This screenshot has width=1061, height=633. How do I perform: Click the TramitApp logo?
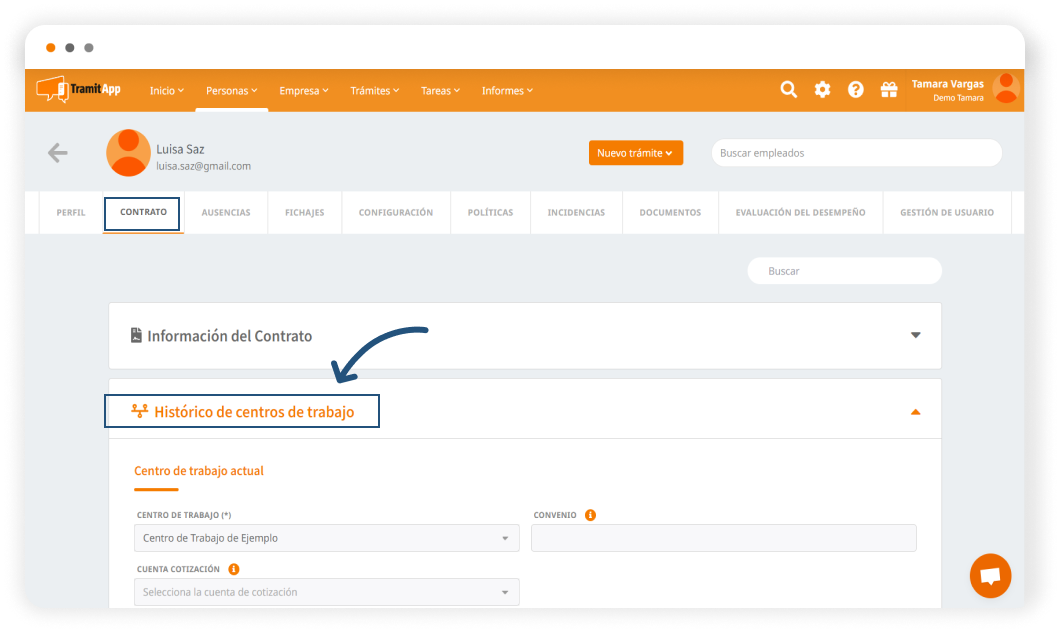79,89
